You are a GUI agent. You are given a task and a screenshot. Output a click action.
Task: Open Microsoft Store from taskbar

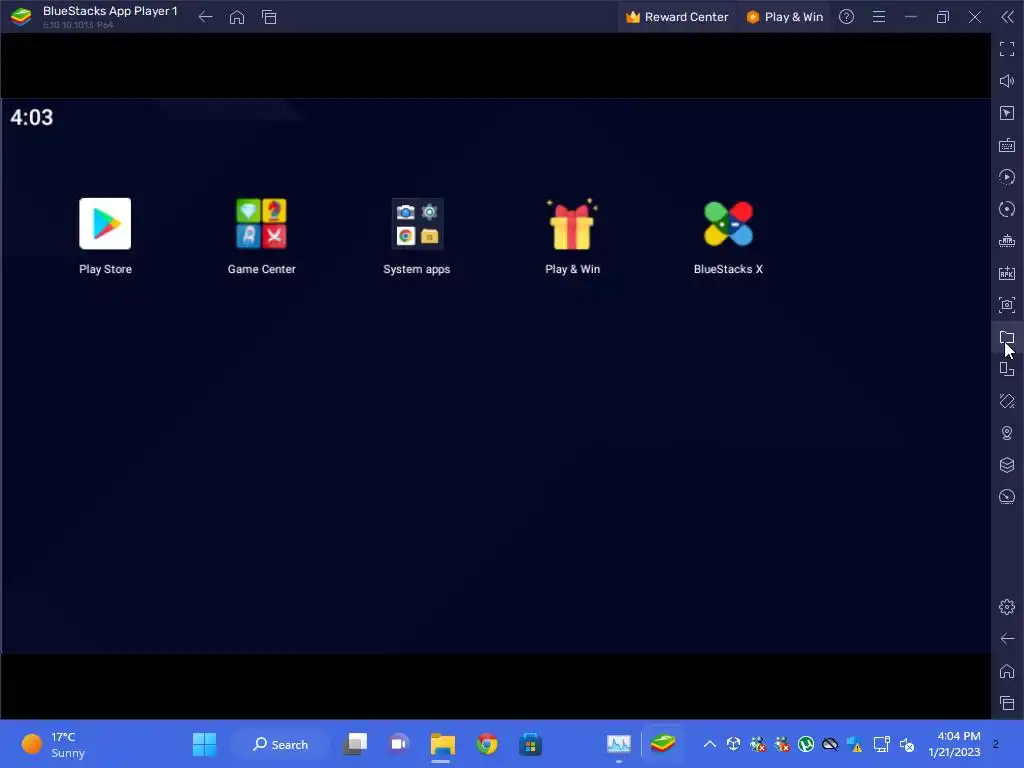[x=530, y=744]
